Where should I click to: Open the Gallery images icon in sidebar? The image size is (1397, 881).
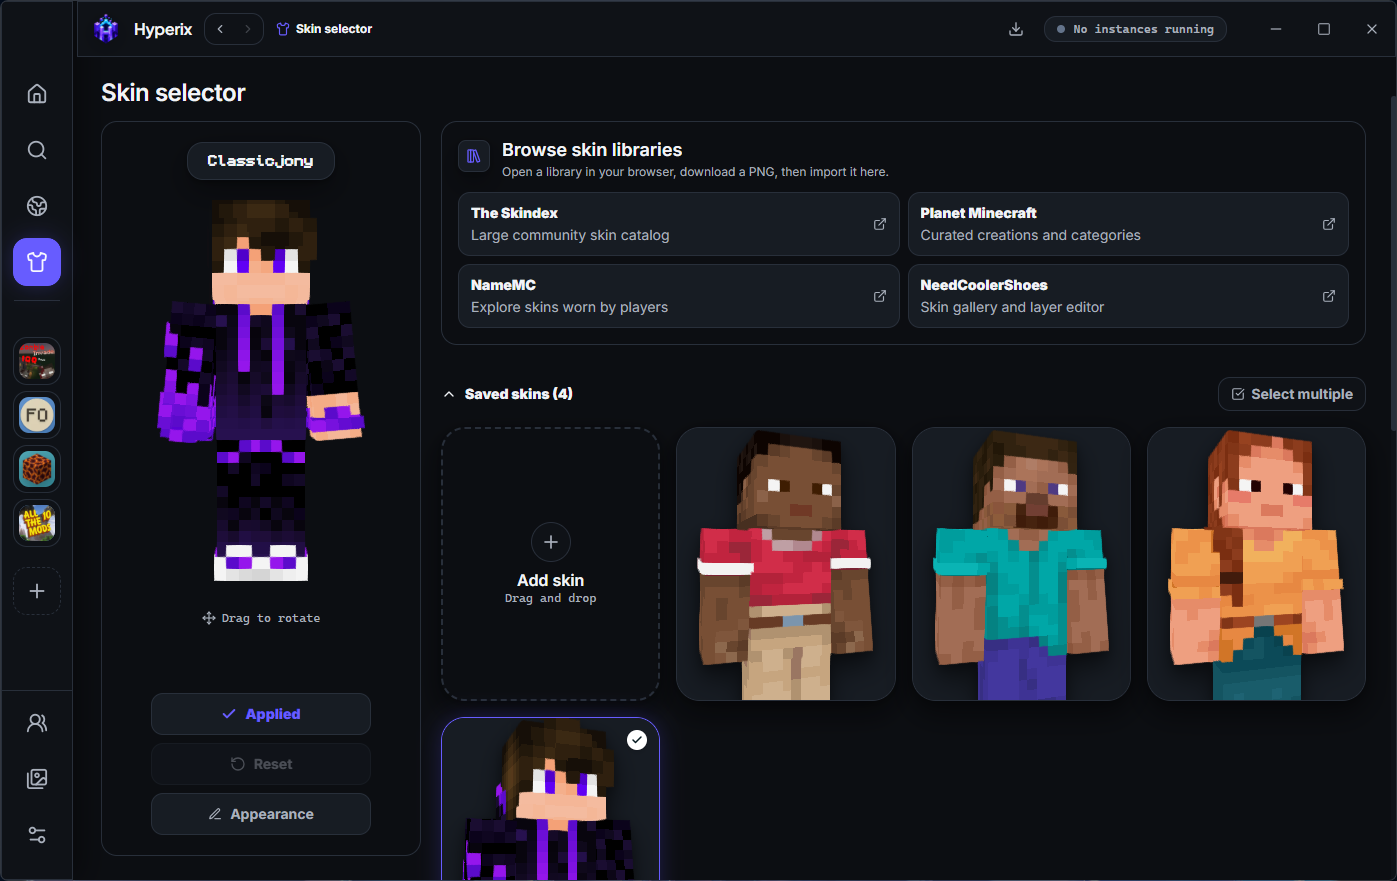(37, 779)
